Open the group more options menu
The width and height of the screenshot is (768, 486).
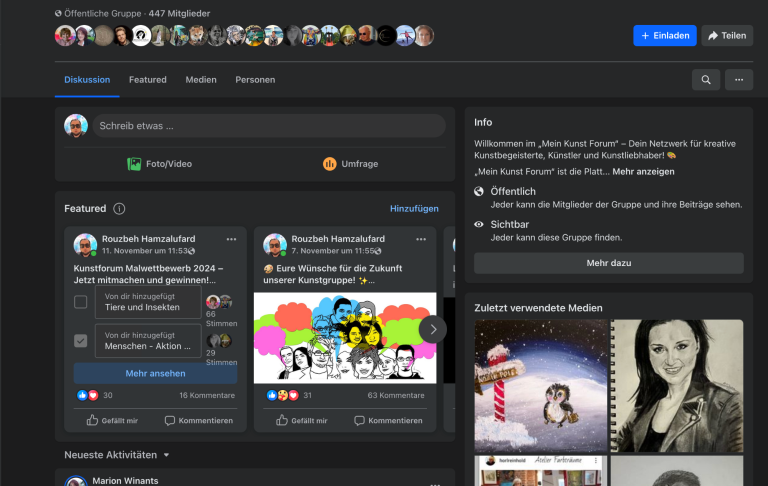pos(739,80)
